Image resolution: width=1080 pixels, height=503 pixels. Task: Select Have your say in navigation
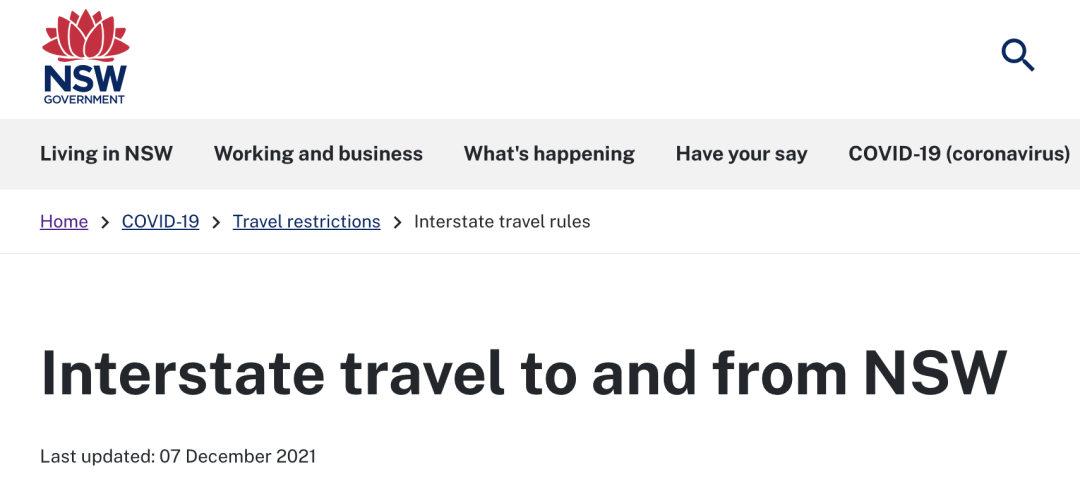point(741,154)
